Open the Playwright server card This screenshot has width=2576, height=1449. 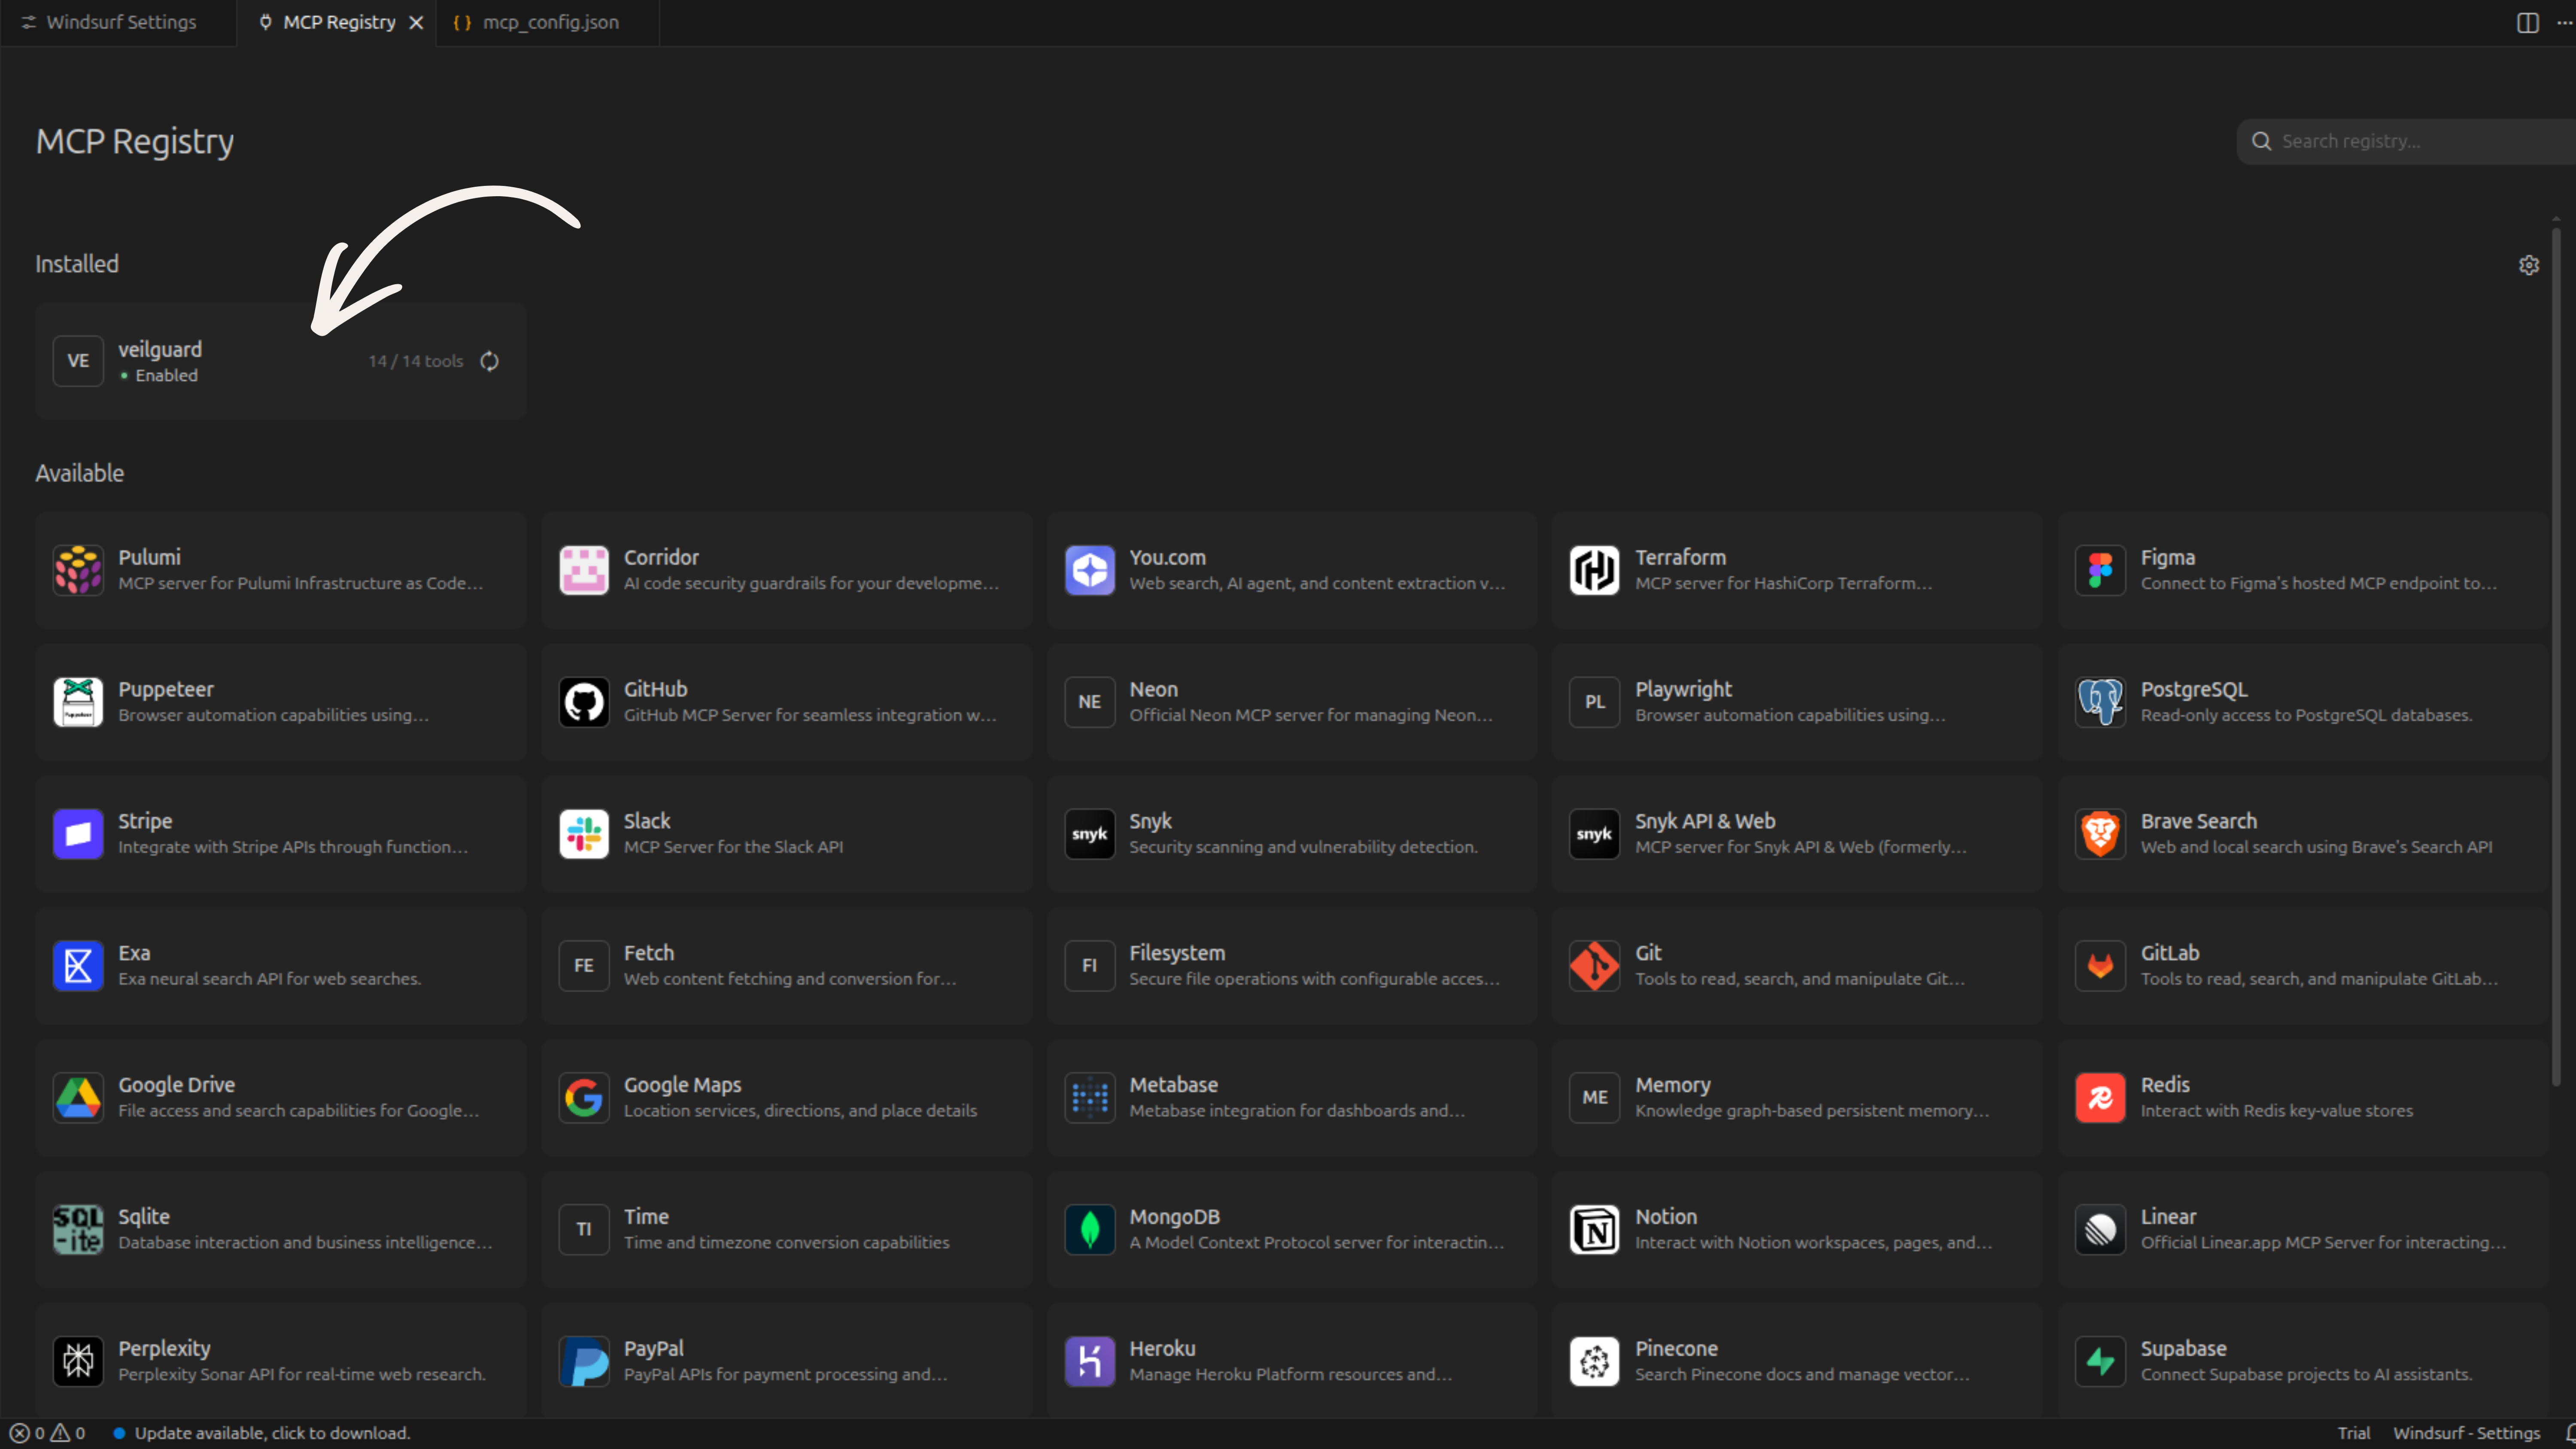coord(1797,702)
